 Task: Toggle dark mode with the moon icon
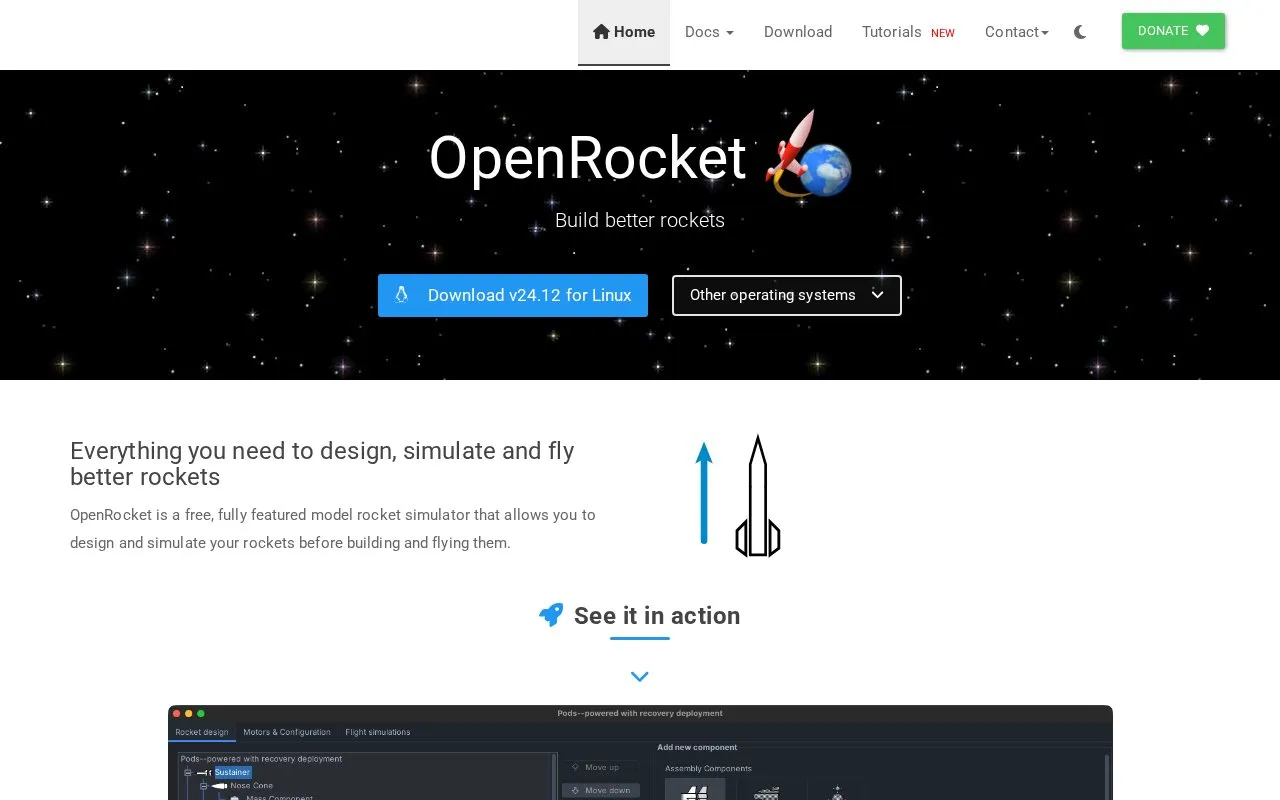1080,32
